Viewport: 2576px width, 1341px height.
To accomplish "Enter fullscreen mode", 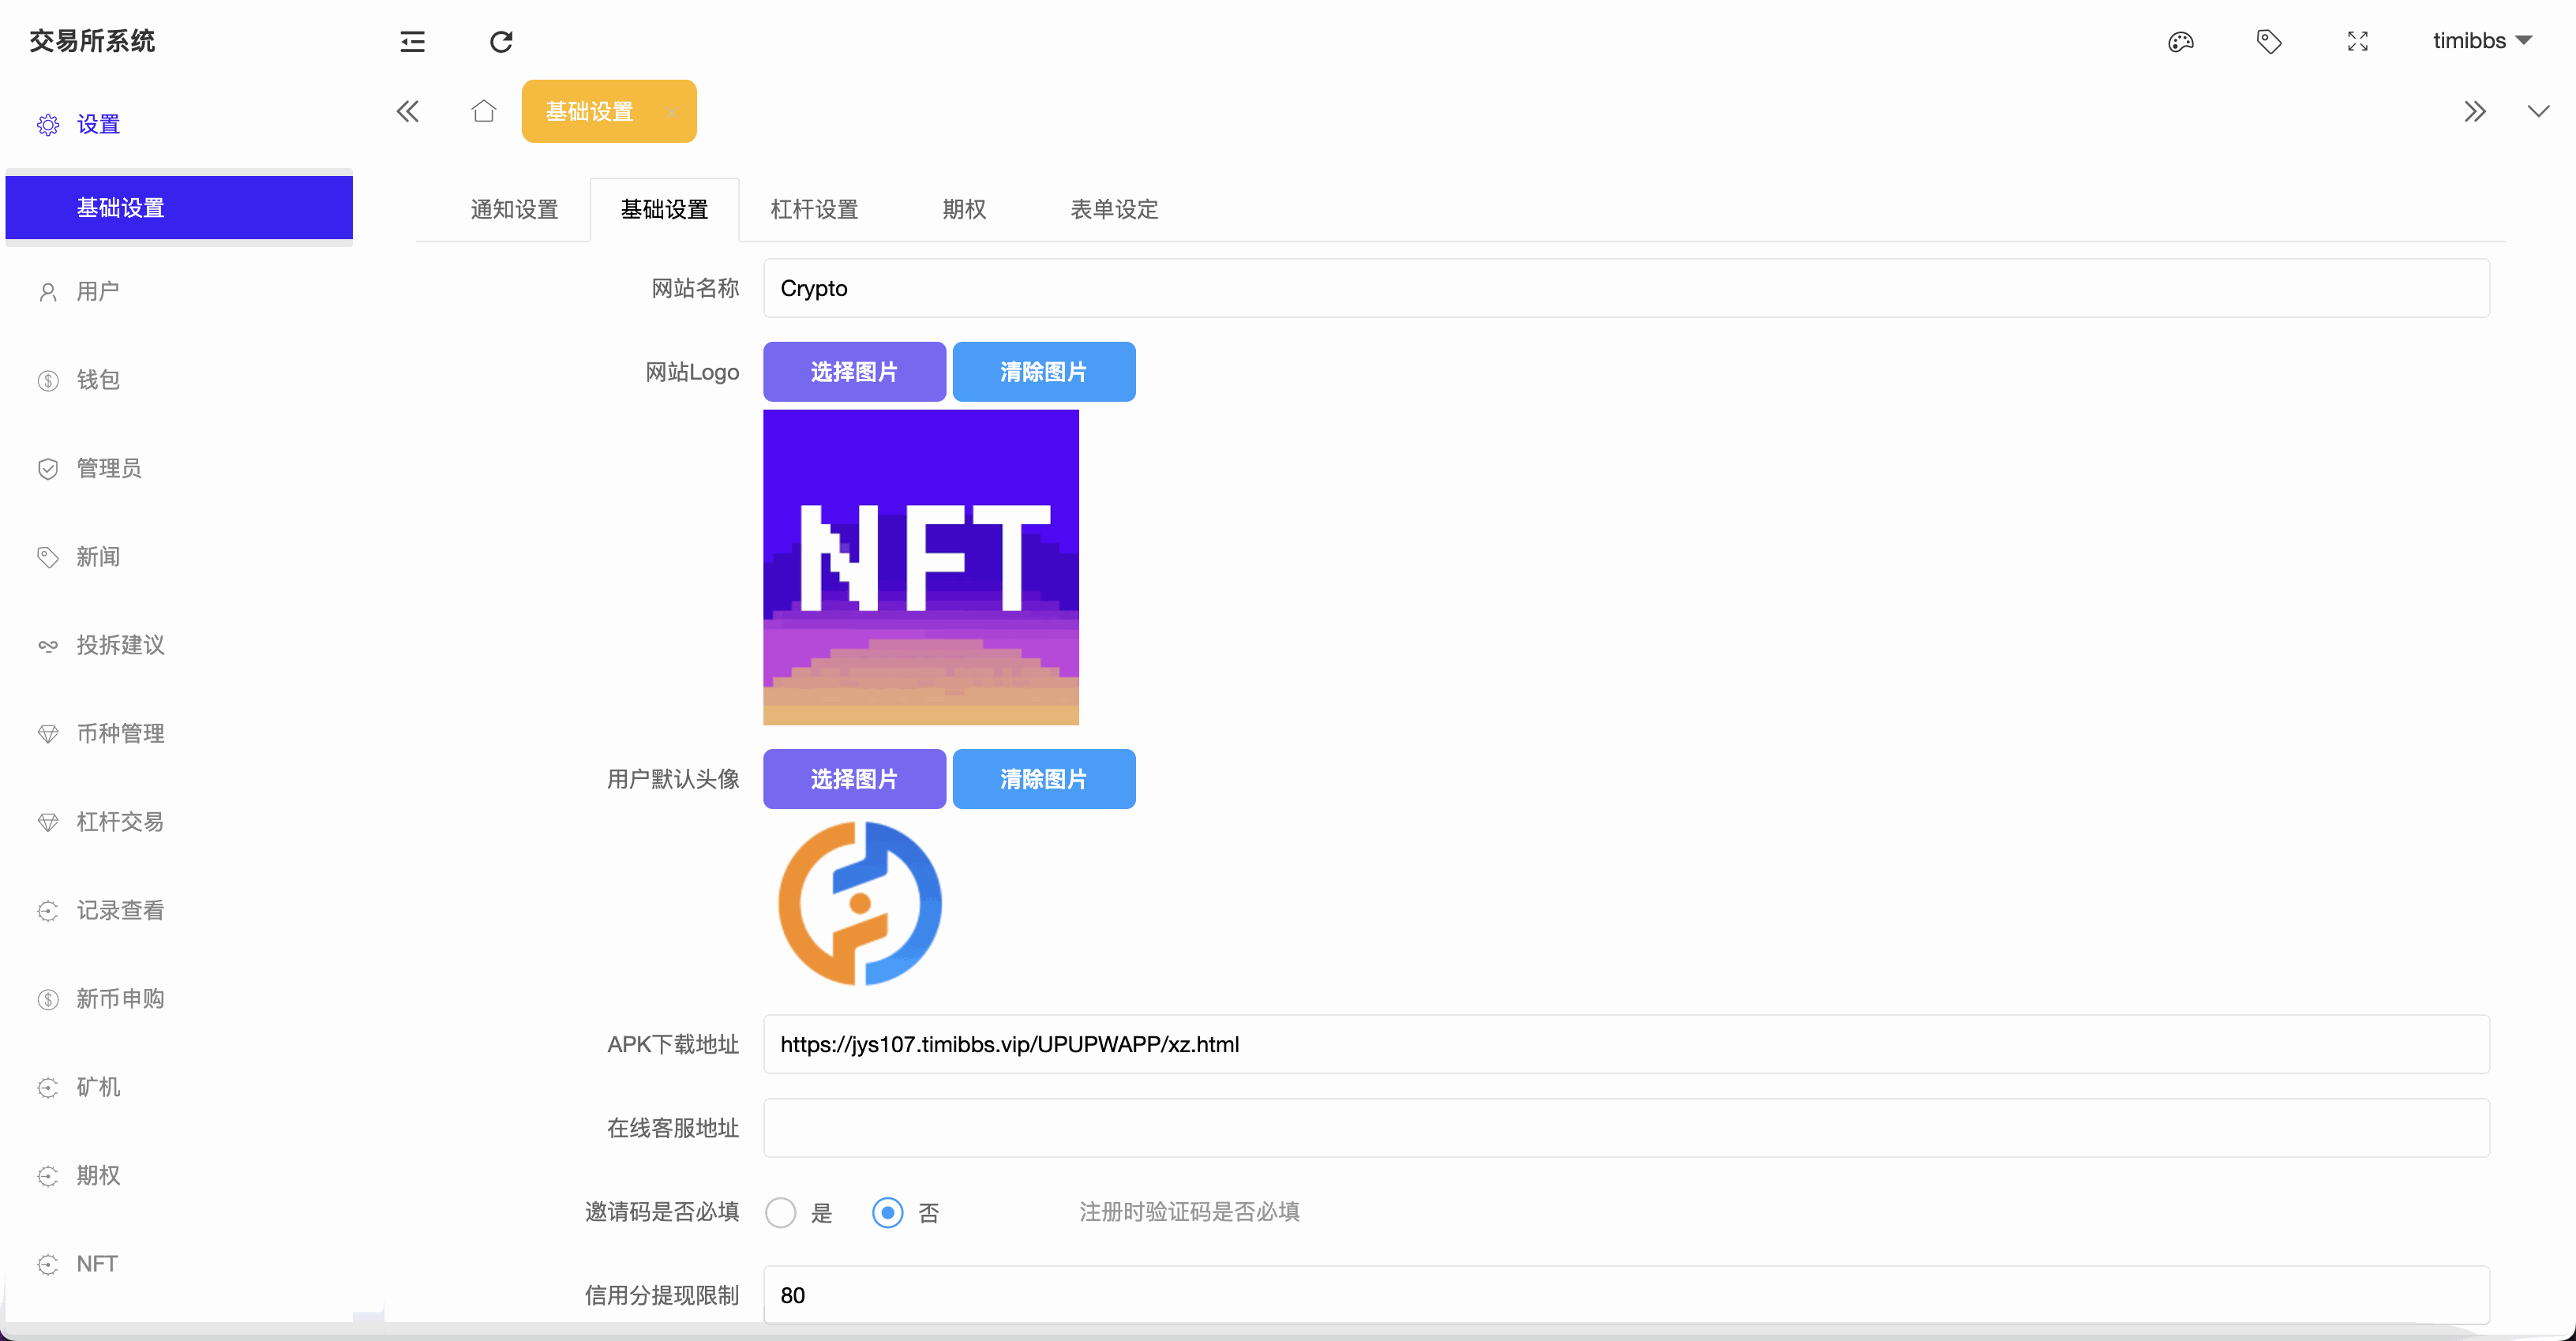I will click(x=2356, y=42).
